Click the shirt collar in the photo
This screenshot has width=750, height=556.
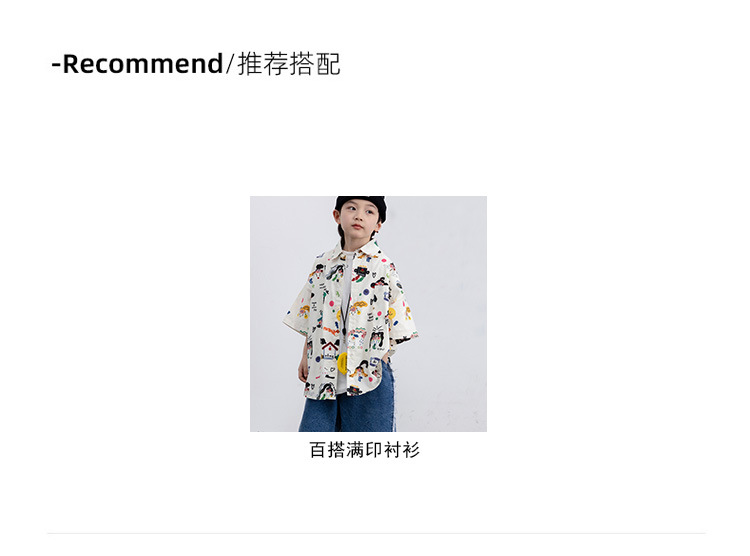click(361, 251)
